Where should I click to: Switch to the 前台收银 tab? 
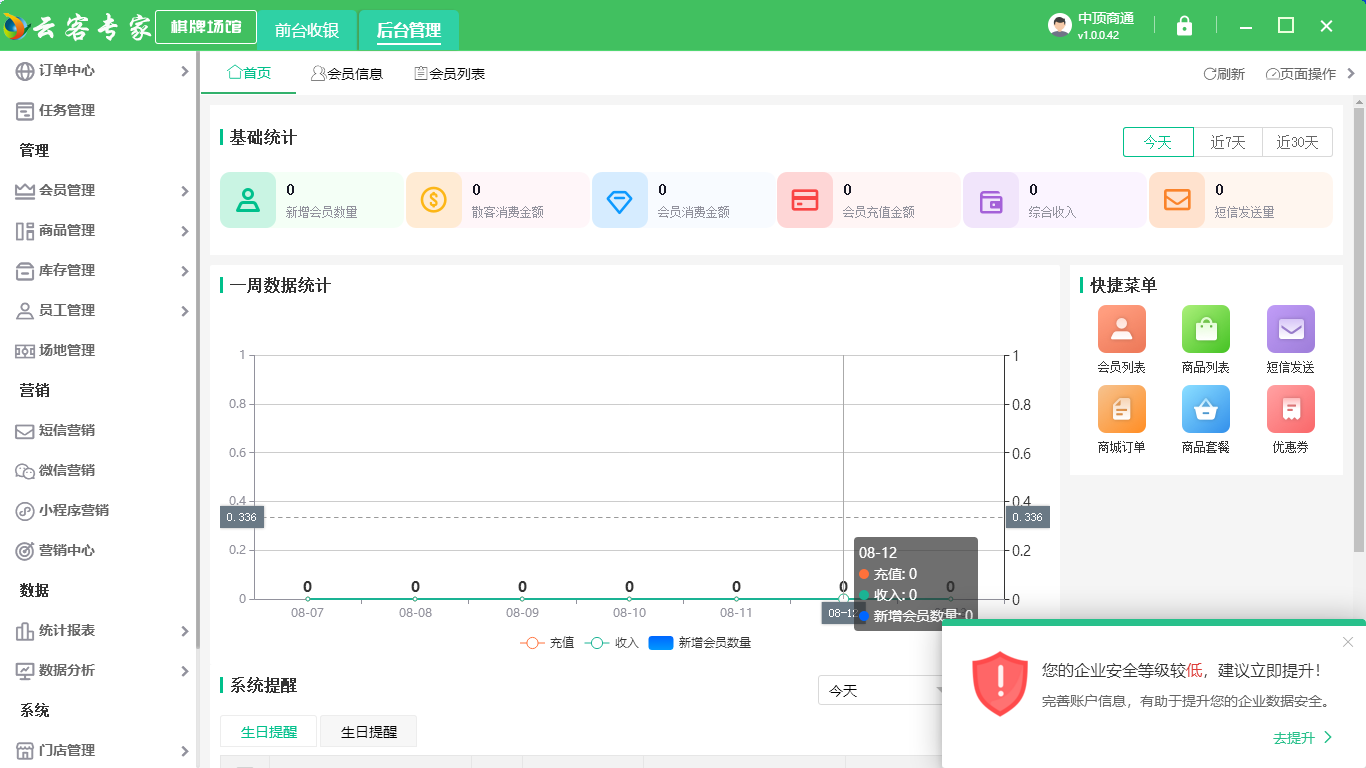pyautogui.click(x=307, y=30)
